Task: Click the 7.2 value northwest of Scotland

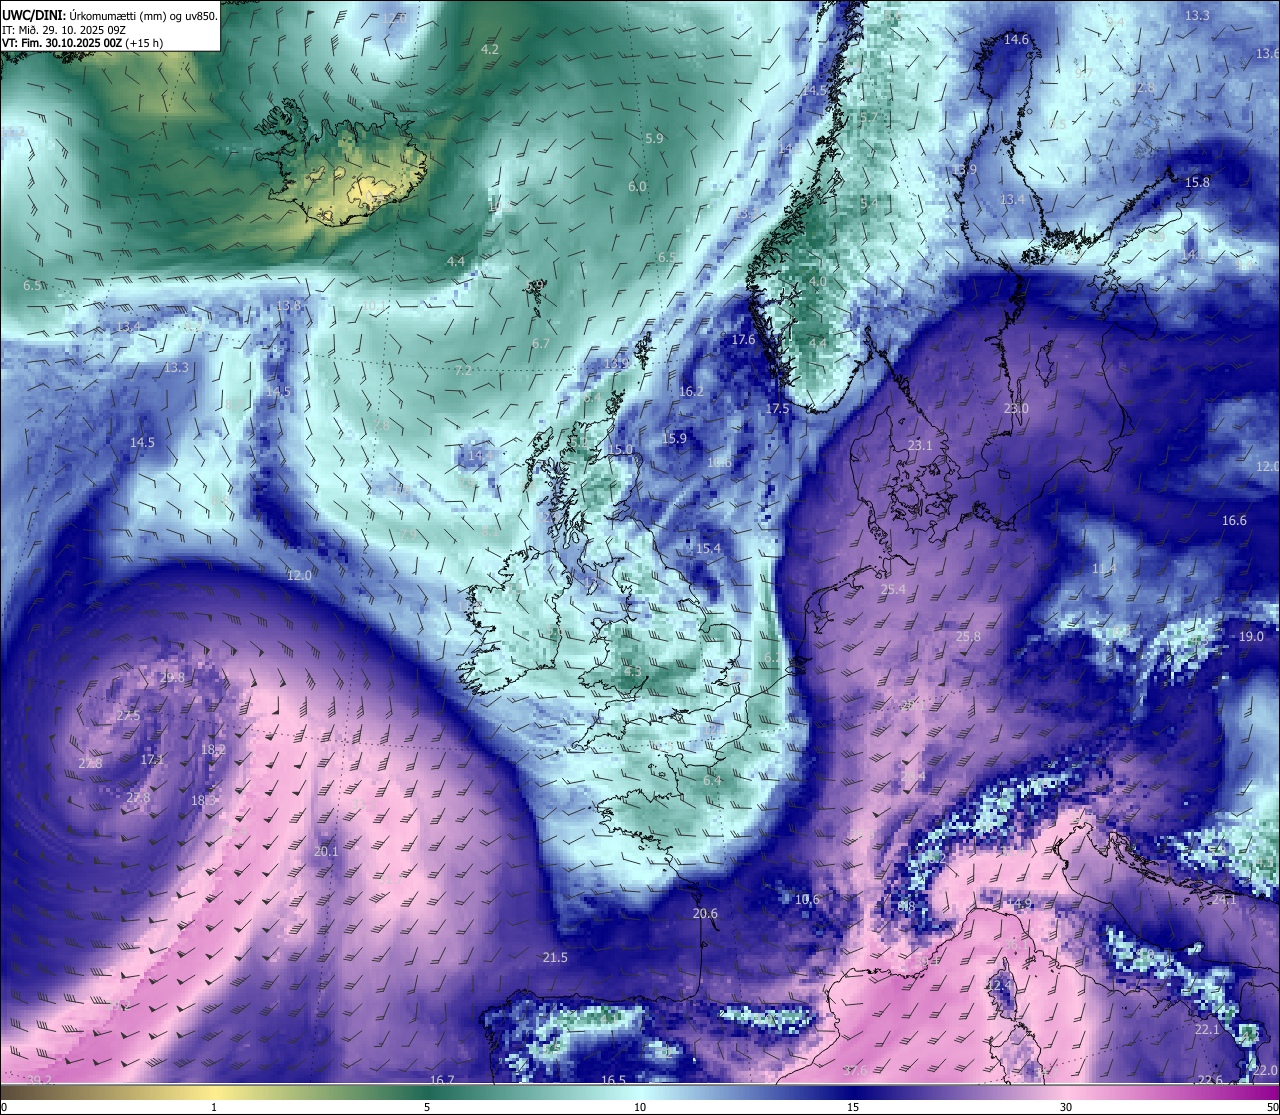Action: pos(463,370)
